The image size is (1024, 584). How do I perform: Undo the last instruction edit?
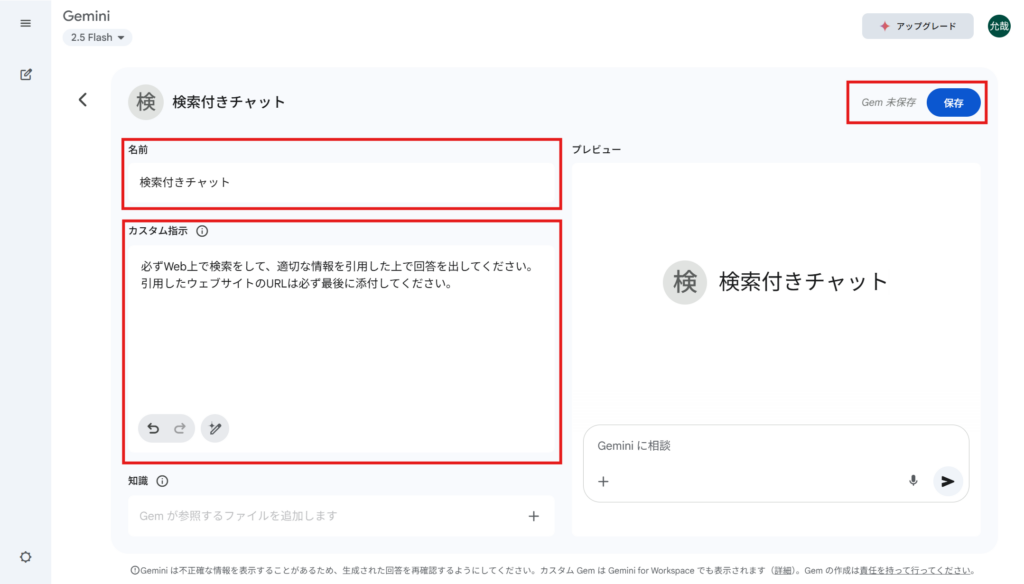pos(153,429)
